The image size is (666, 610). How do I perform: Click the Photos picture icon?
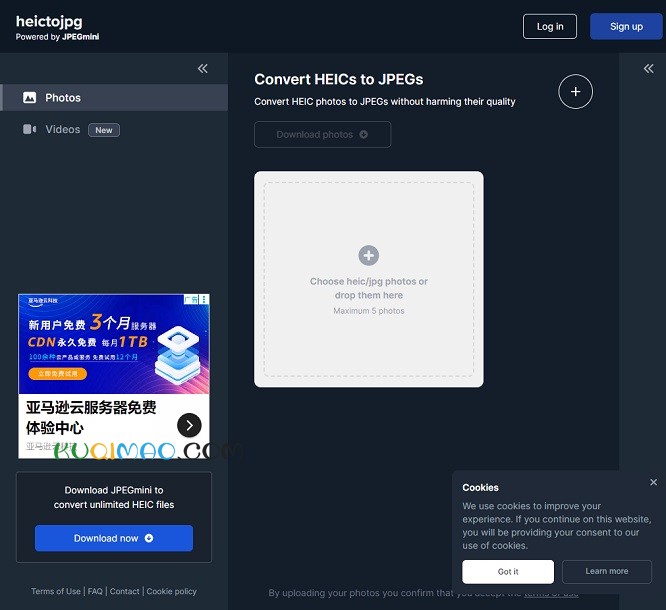click(29, 98)
